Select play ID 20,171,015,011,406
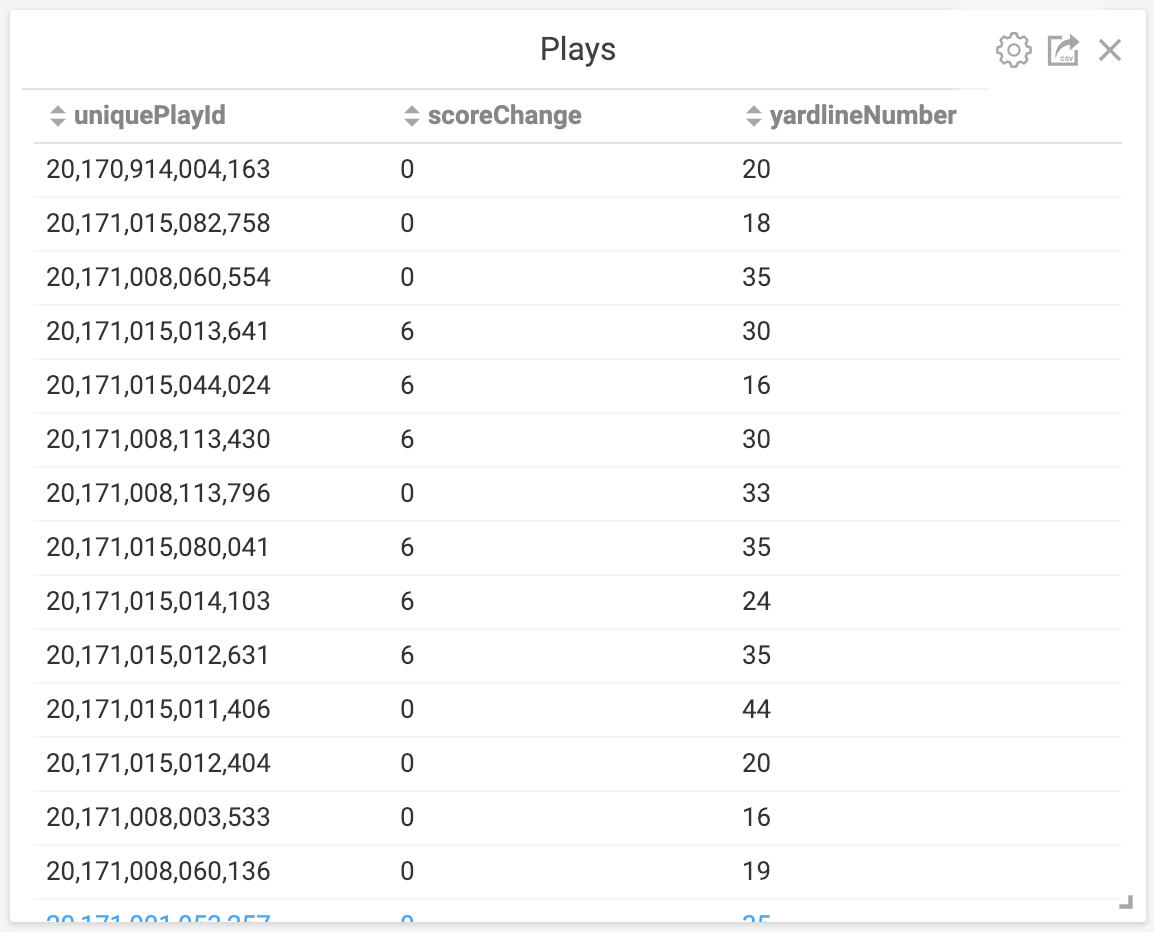Screen dimensions: 1154x932 pos(158,709)
